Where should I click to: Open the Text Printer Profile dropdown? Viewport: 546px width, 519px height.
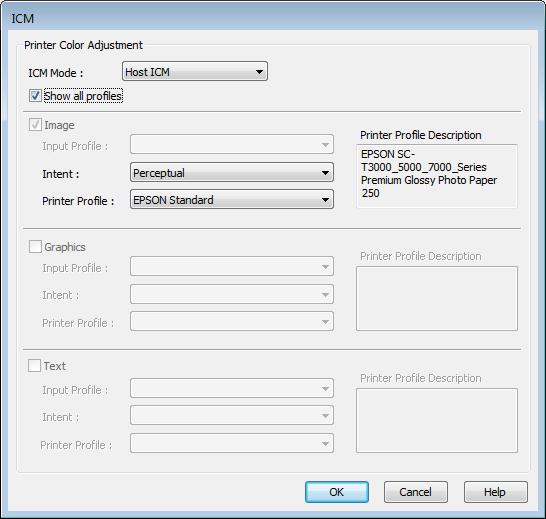pos(232,443)
